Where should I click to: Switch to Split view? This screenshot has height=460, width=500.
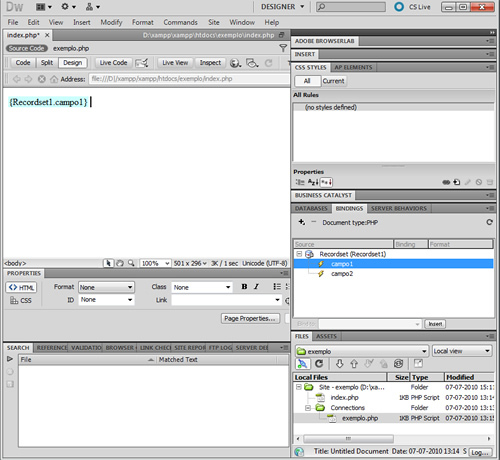[47, 63]
